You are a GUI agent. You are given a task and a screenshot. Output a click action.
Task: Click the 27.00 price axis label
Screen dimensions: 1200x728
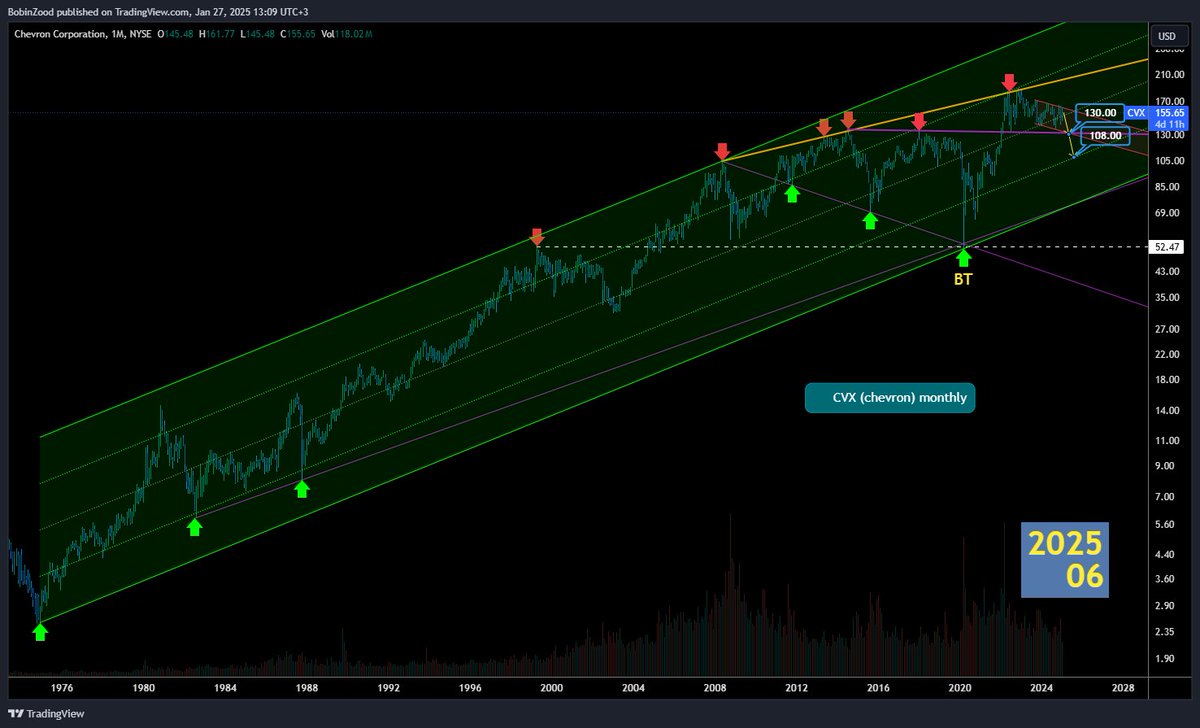click(x=1167, y=329)
